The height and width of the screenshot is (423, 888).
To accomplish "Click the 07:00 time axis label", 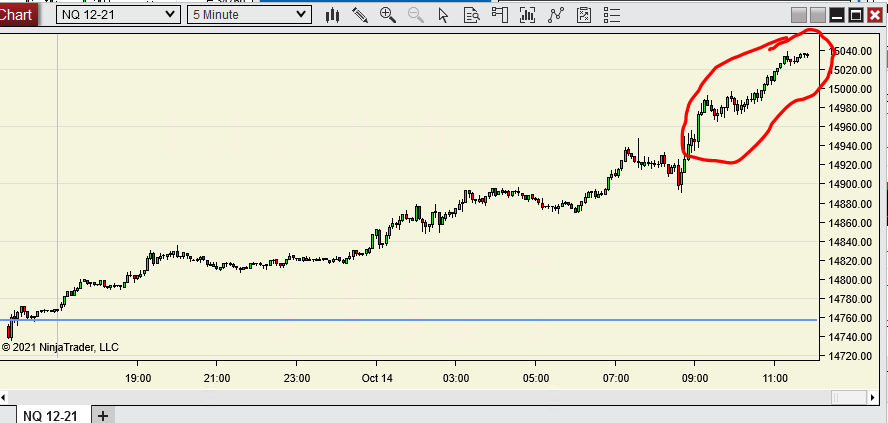I will pyautogui.click(x=616, y=378).
